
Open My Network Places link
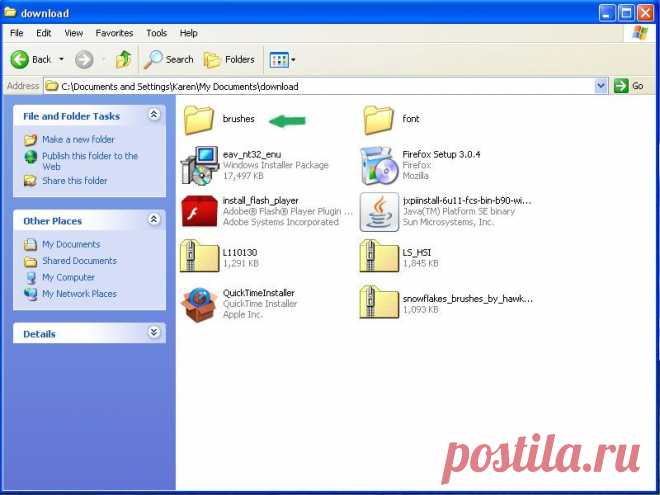(x=79, y=293)
